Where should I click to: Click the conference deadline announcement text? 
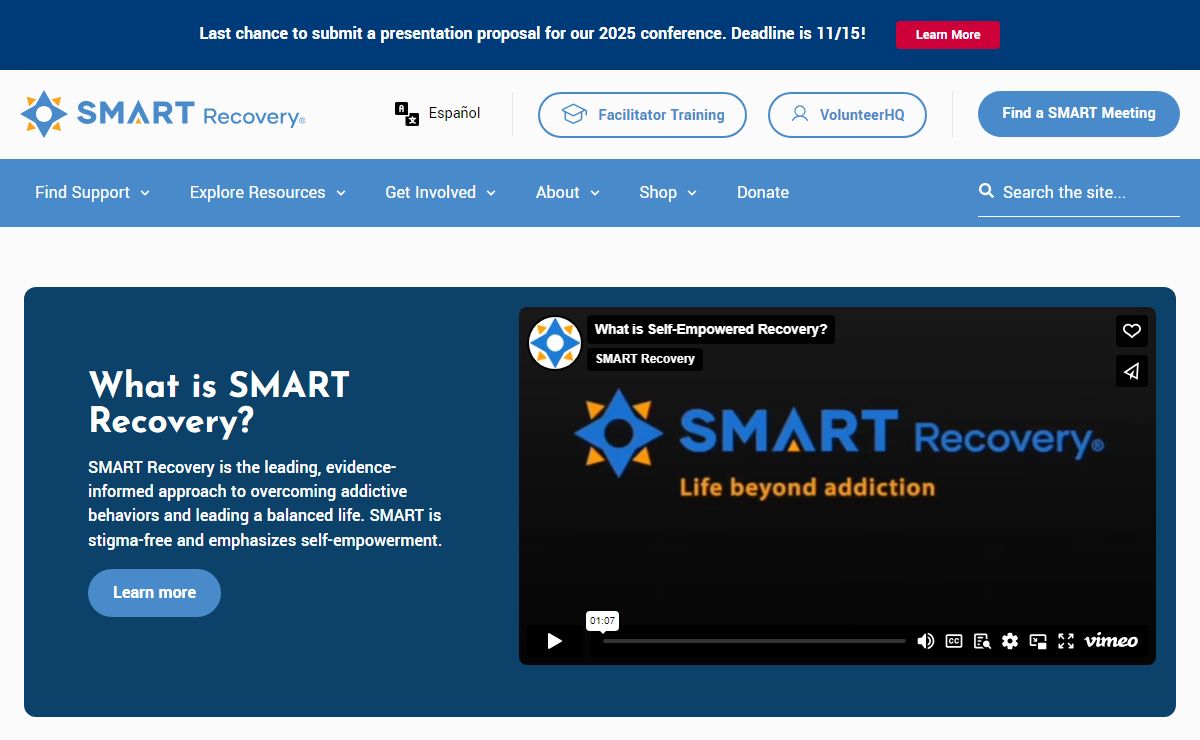[x=533, y=33]
